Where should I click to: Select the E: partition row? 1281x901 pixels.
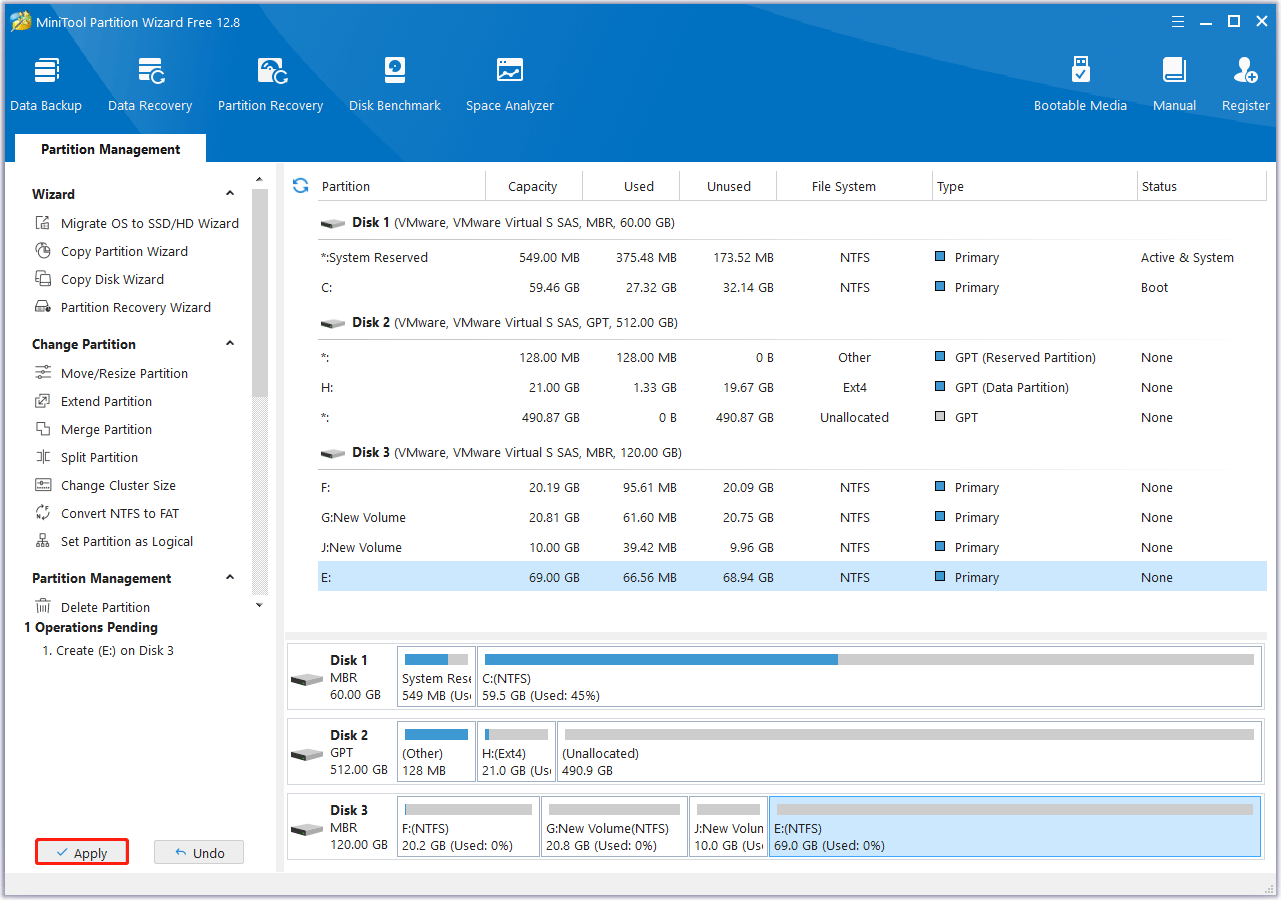coord(791,577)
